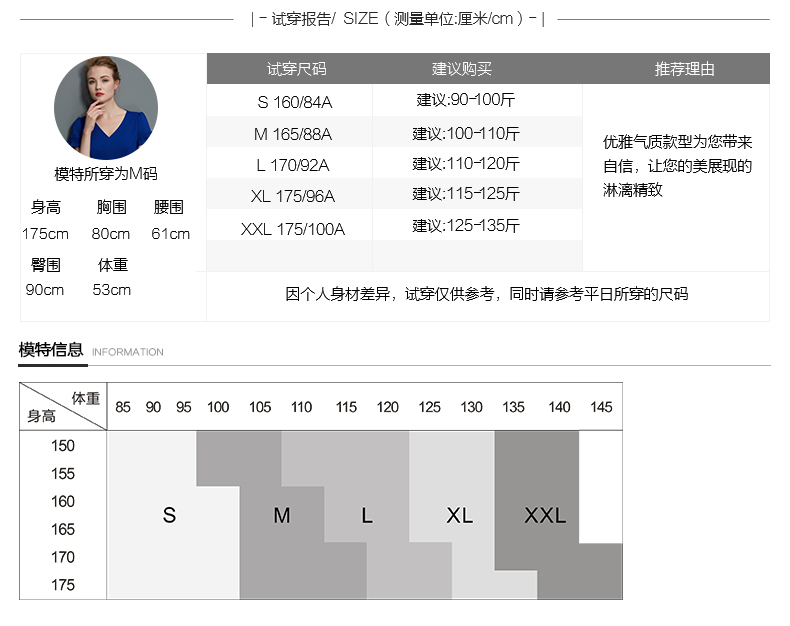This screenshot has height=626, width=790.
Task: Pick the L 170/92A size entry
Action: [292, 165]
